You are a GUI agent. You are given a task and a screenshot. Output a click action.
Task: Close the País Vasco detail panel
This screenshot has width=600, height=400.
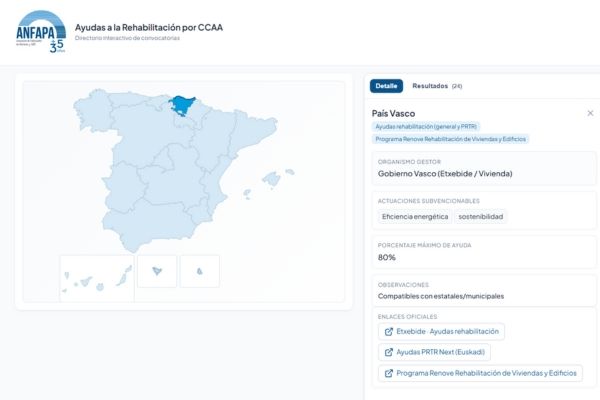(590, 113)
